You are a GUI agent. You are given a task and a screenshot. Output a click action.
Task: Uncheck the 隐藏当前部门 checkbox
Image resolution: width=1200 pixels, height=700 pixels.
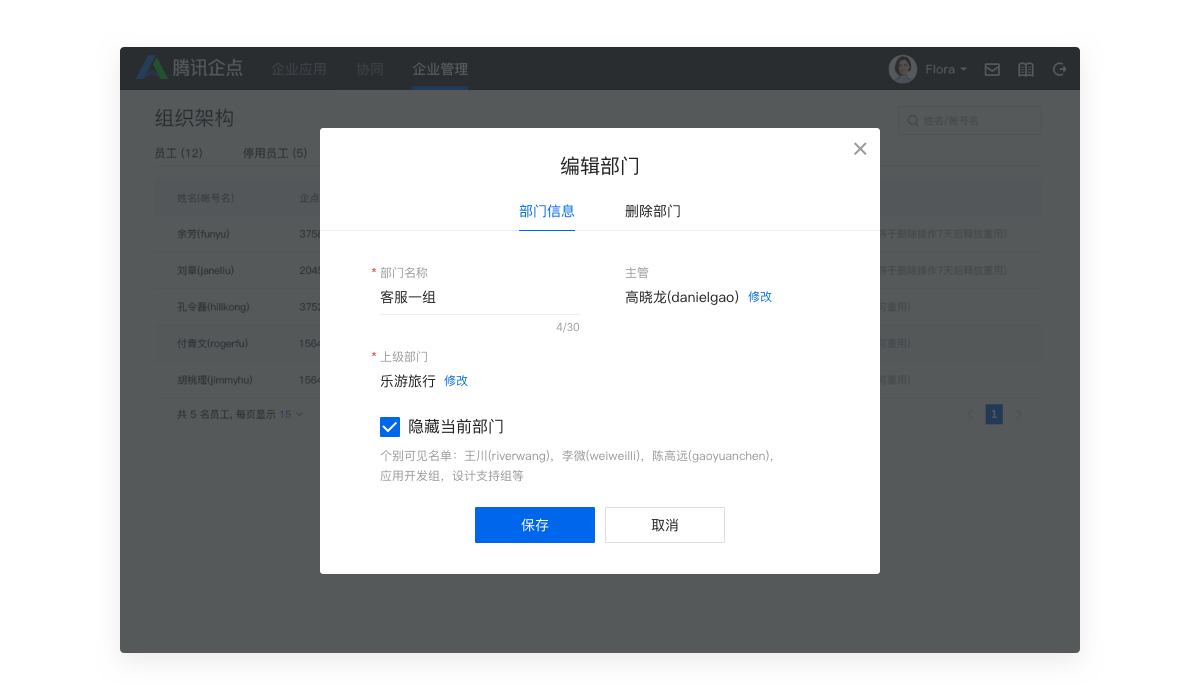pyautogui.click(x=390, y=427)
